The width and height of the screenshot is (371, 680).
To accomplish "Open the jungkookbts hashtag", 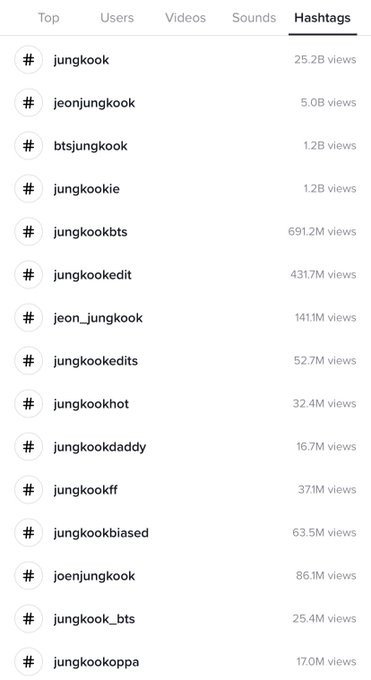I will click(185, 232).
